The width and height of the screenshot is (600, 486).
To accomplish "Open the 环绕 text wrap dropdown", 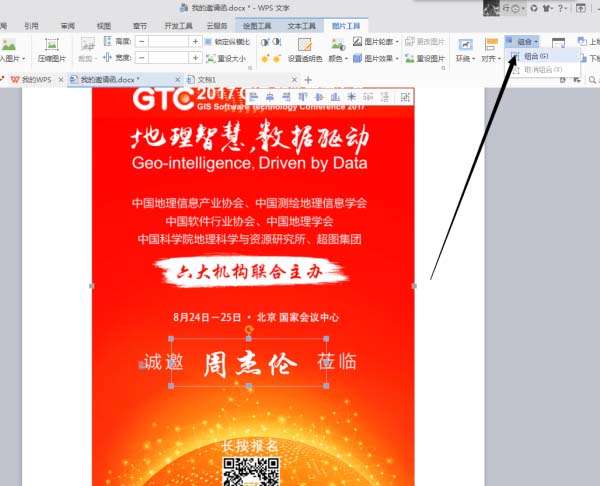I will tap(465, 50).
